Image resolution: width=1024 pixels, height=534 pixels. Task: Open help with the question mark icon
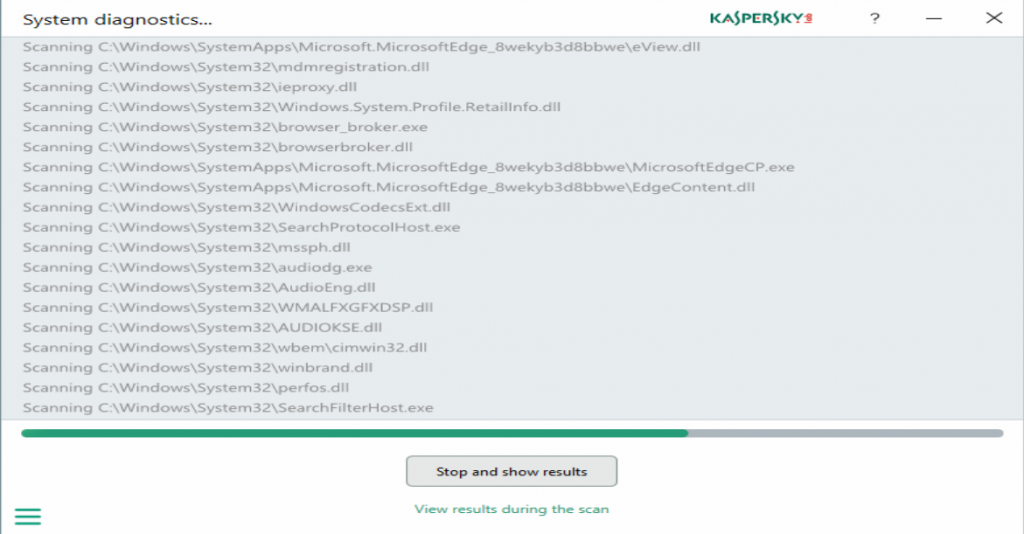pos(874,18)
